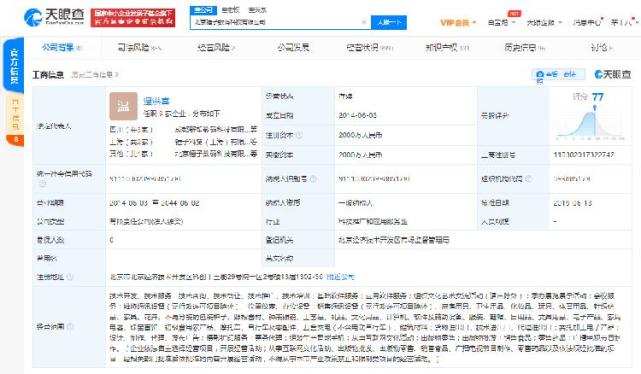Select the 查公司 search tab
The width and height of the screenshot is (641, 374).
tap(203, 10)
